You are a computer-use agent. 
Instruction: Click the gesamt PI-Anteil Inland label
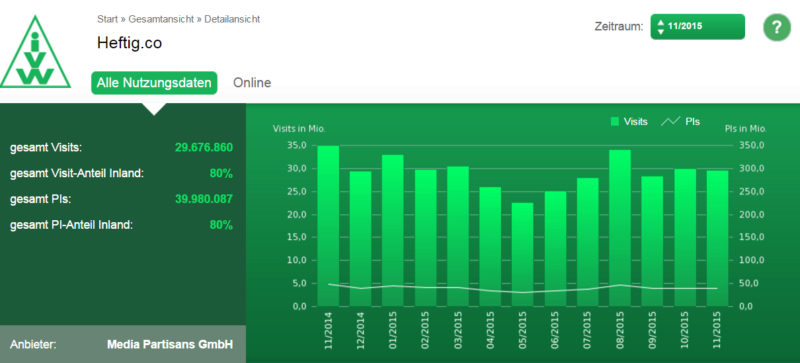(x=71, y=224)
